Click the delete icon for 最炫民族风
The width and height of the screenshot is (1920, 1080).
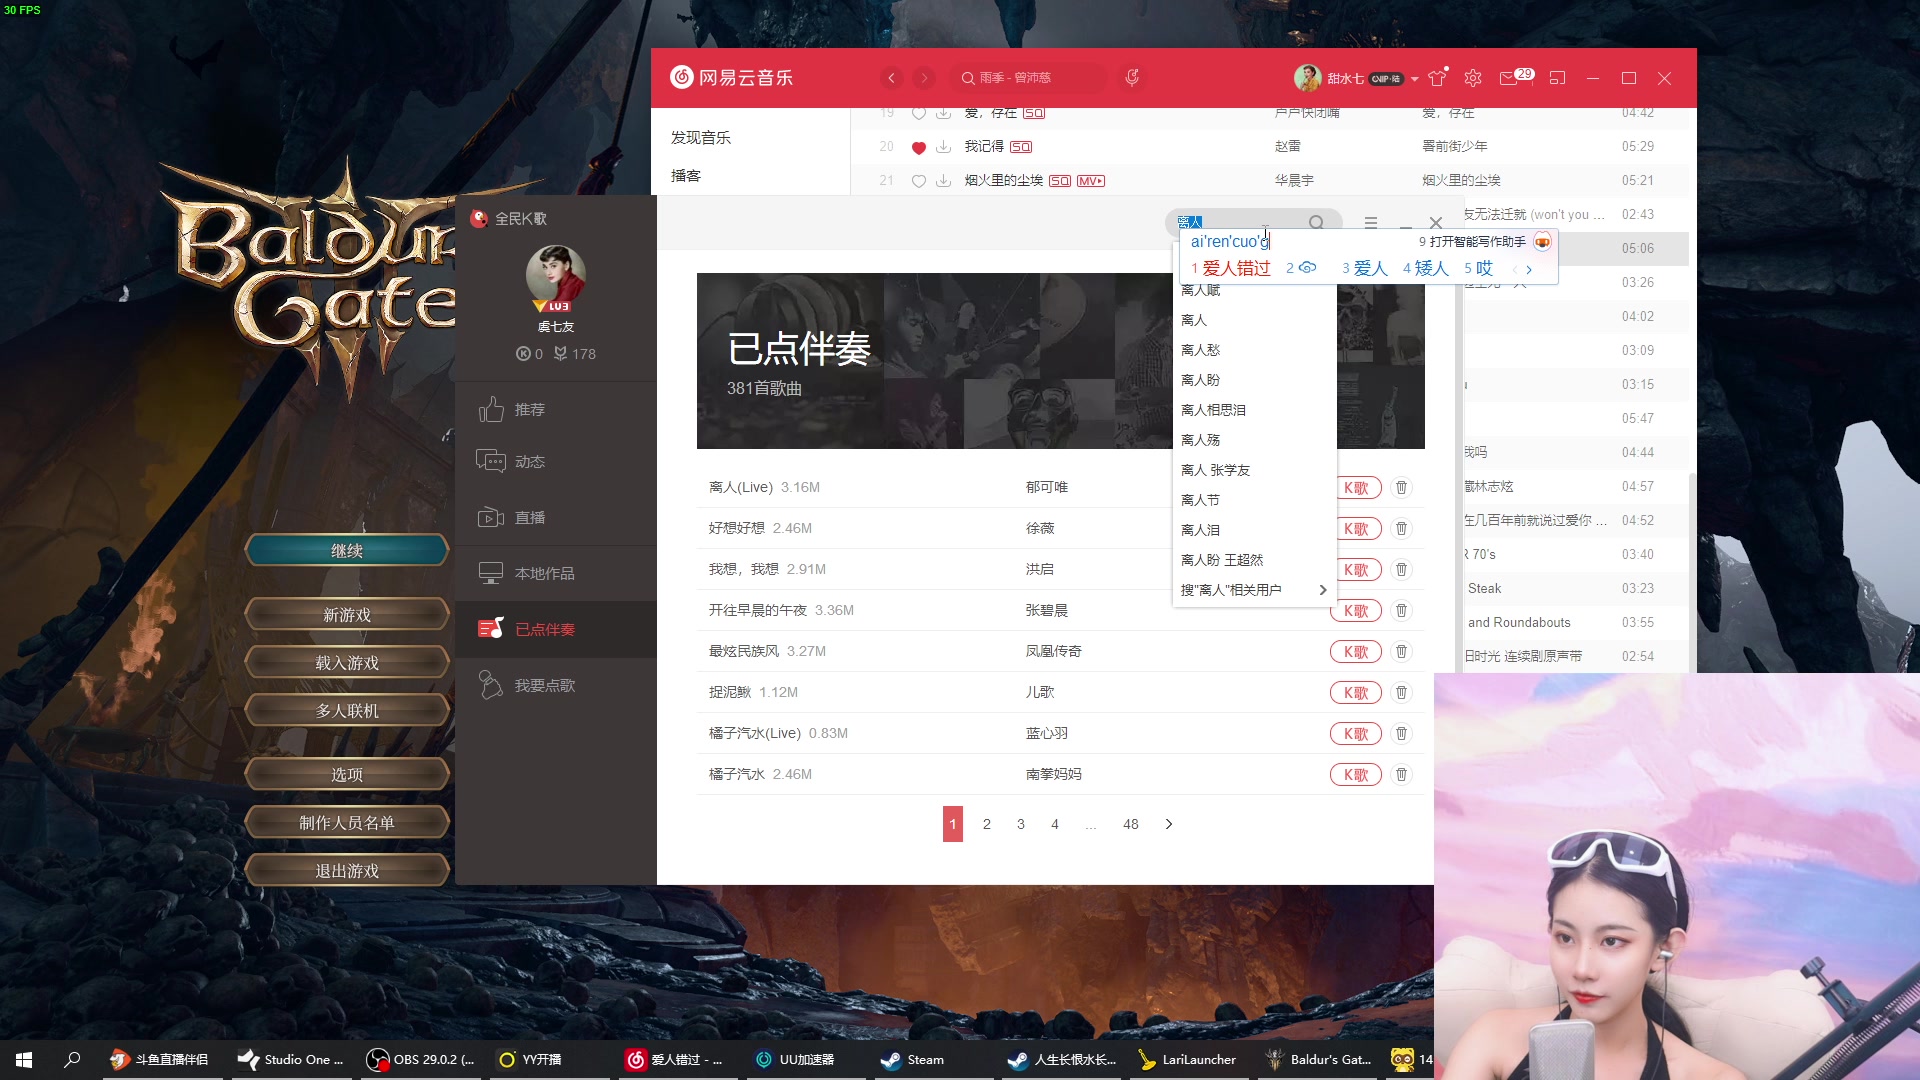[x=1402, y=651]
